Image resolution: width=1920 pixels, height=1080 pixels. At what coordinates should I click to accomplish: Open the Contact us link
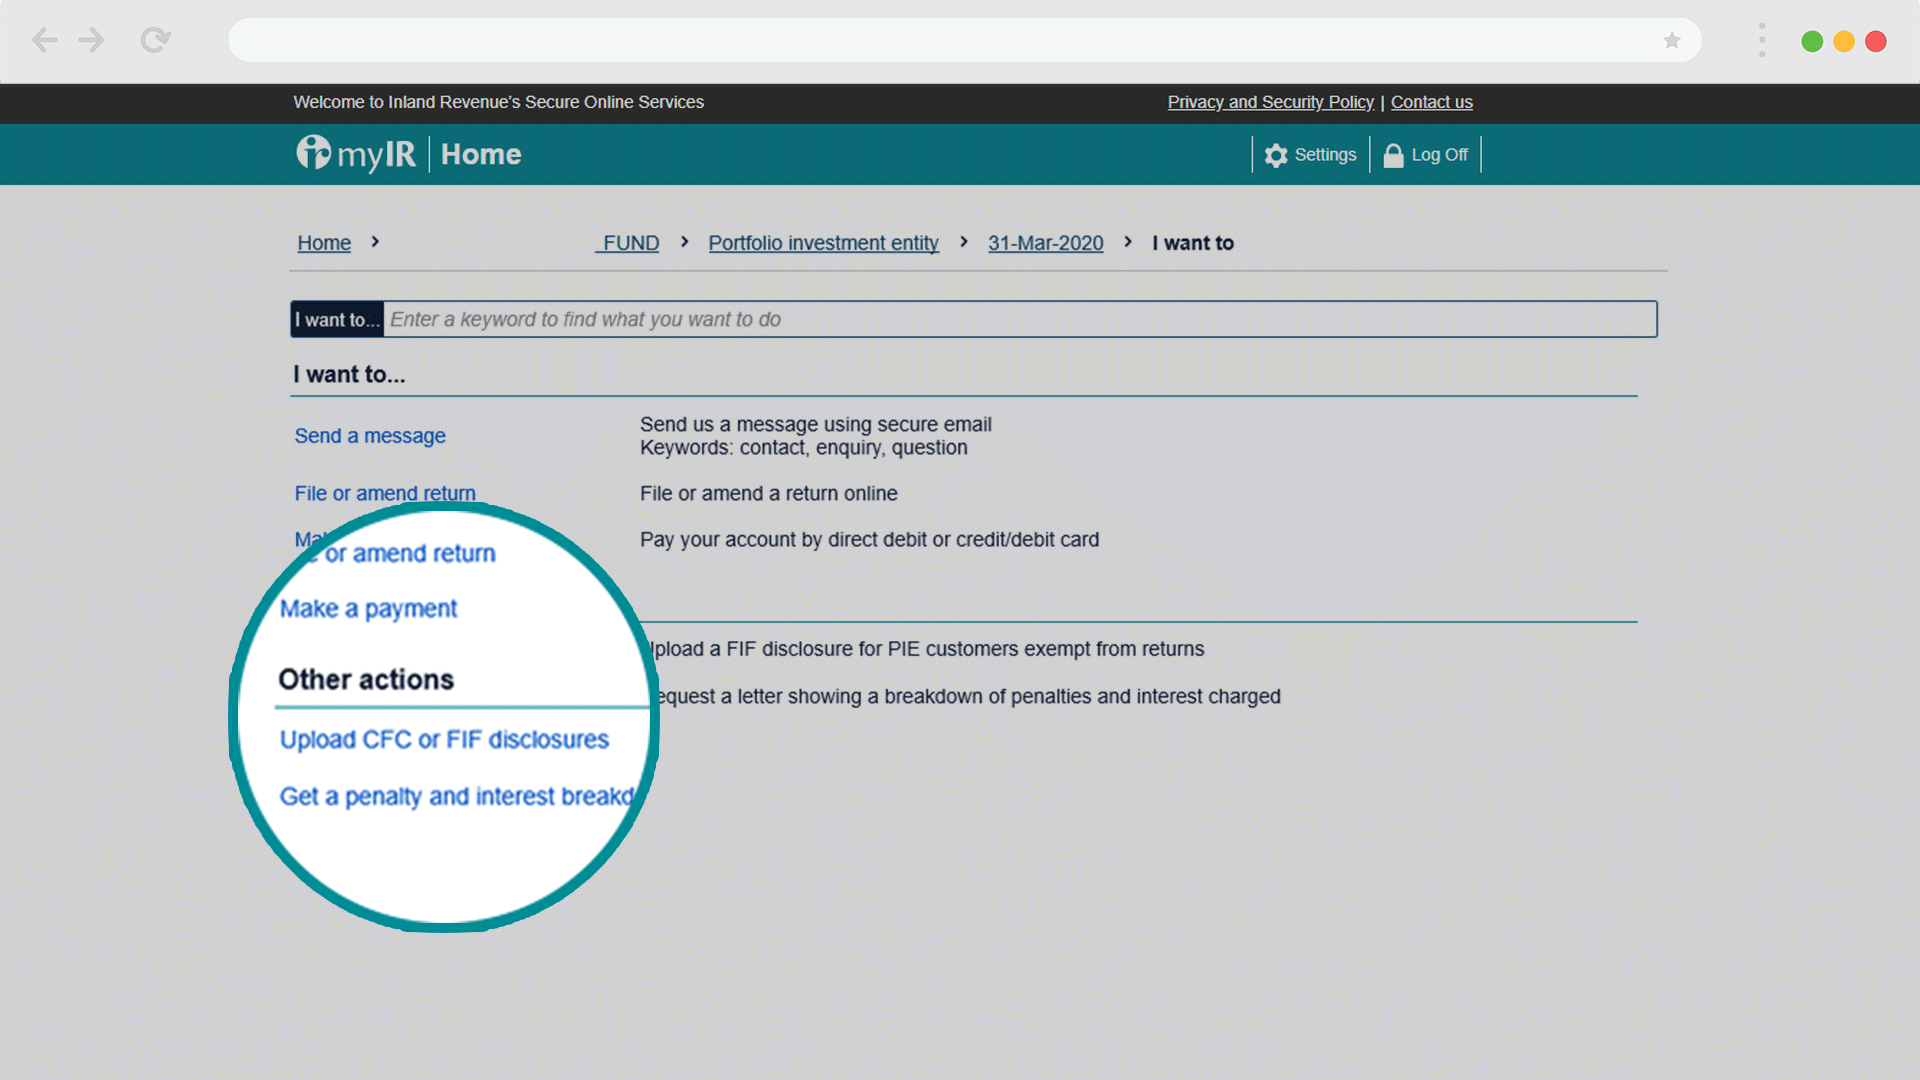(1431, 102)
